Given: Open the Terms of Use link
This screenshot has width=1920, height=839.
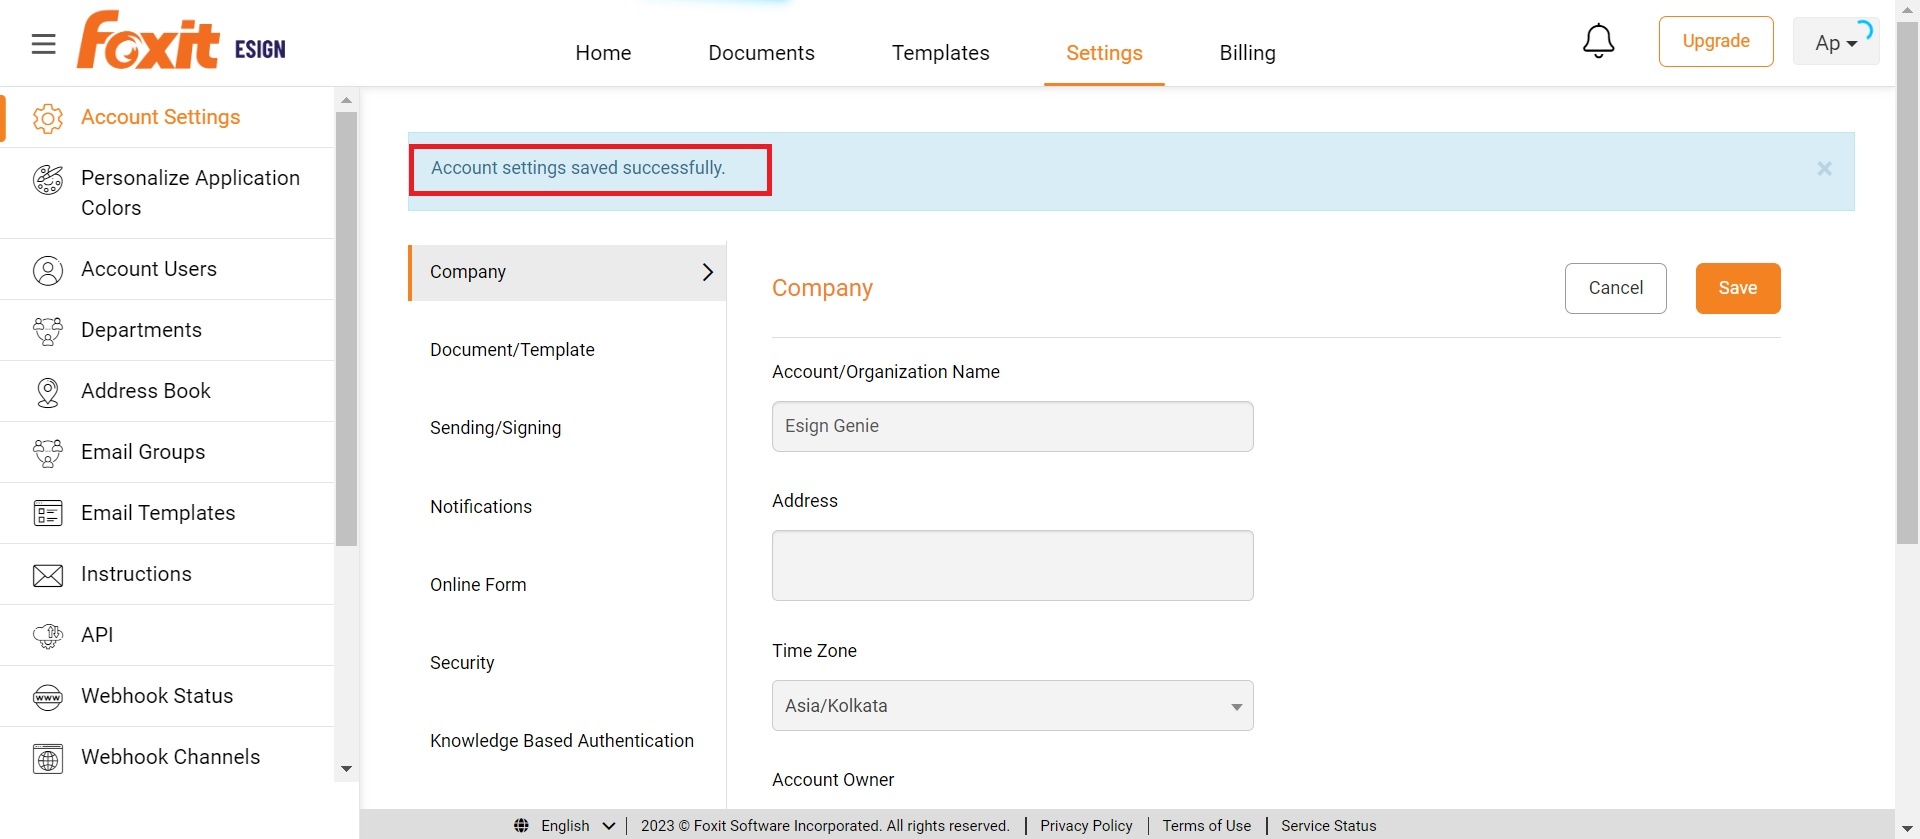Looking at the screenshot, I should [x=1206, y=826].
